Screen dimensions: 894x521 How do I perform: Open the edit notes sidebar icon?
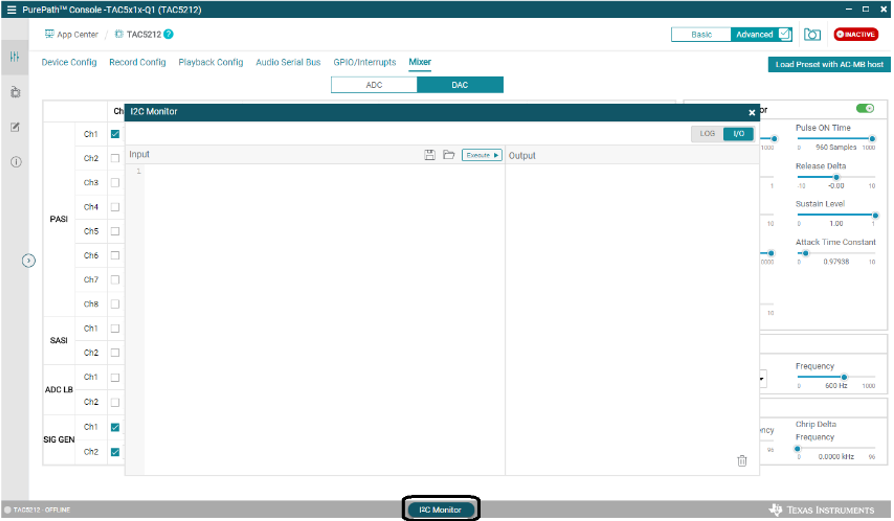15,127
